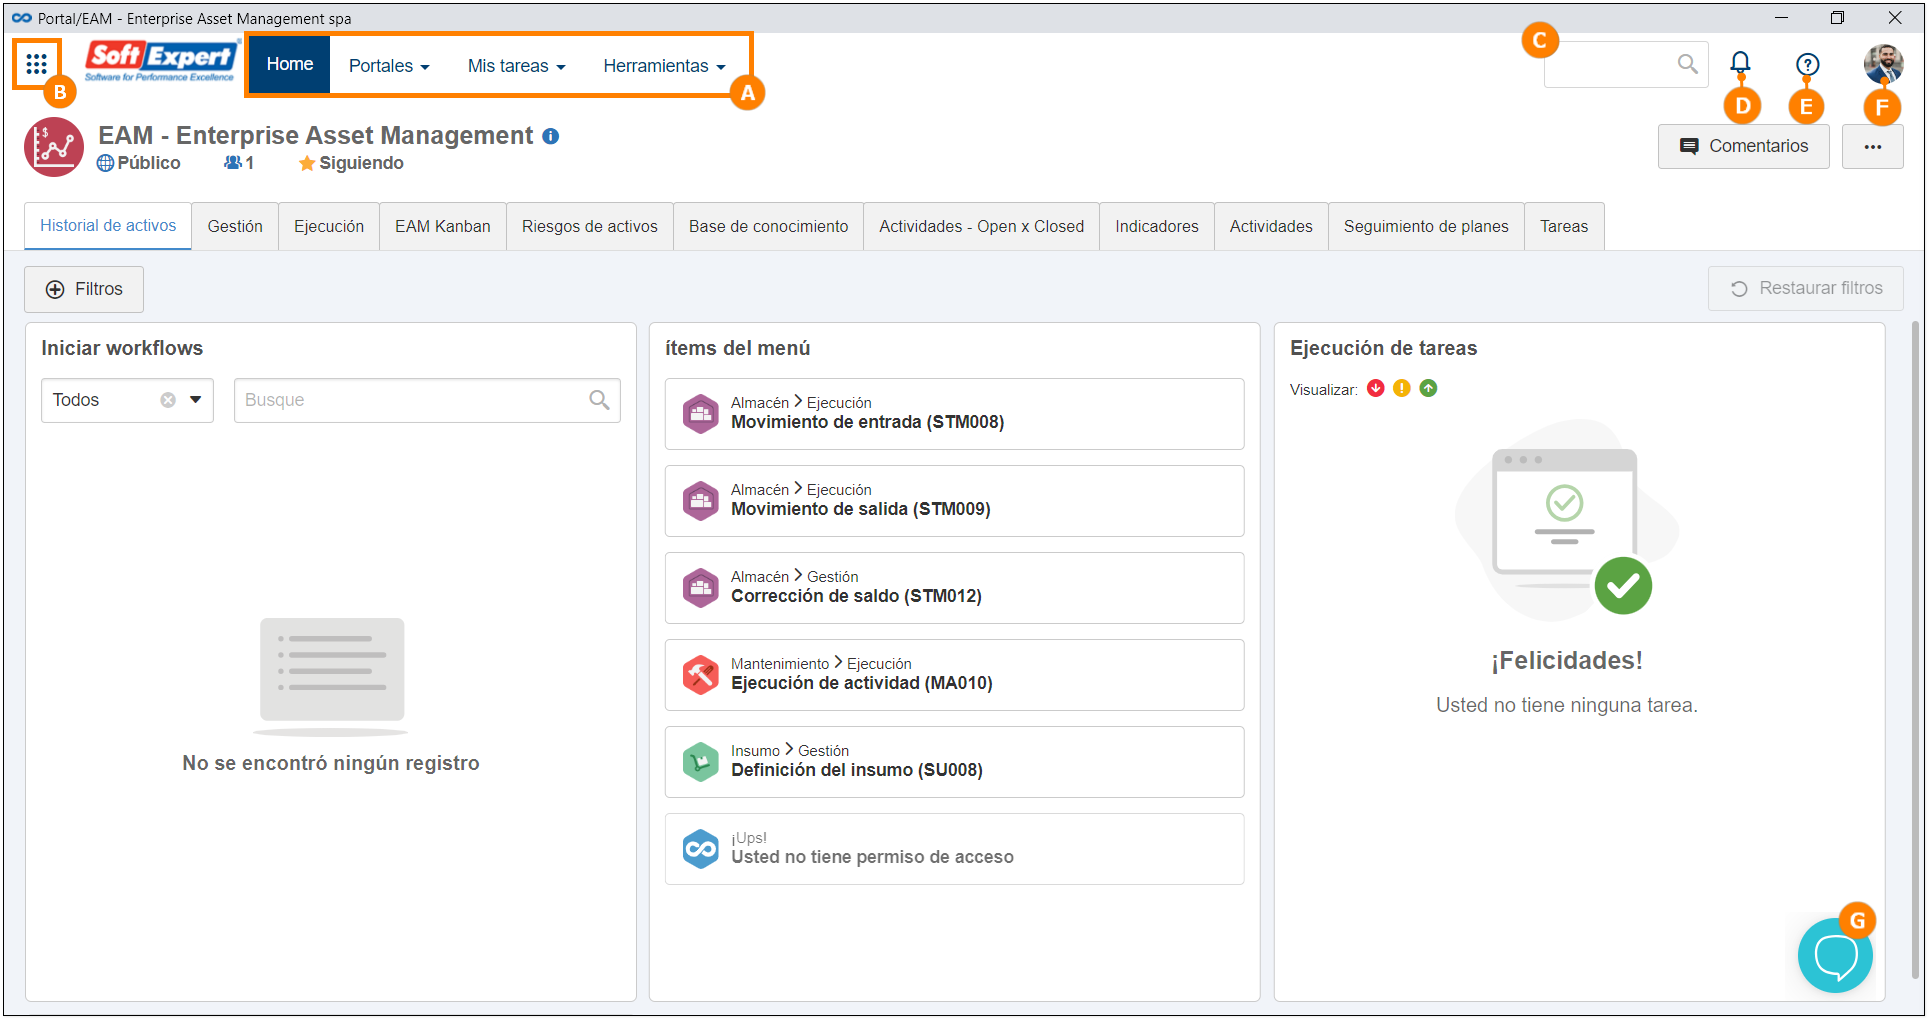This screenshot has width=1929, height=1020.
Task: Toggle the Siguiendo star
Action: (307, 163)
